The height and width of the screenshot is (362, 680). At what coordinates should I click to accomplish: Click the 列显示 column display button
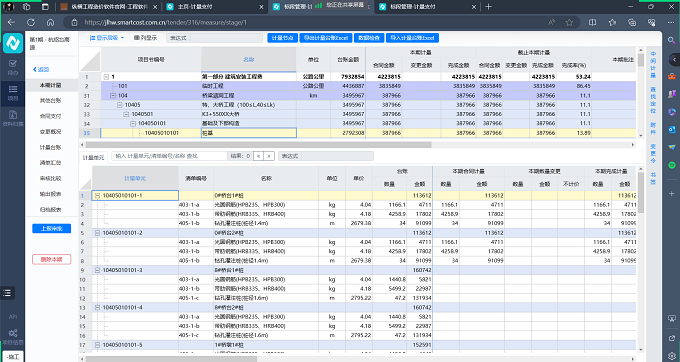pos(145,38)
